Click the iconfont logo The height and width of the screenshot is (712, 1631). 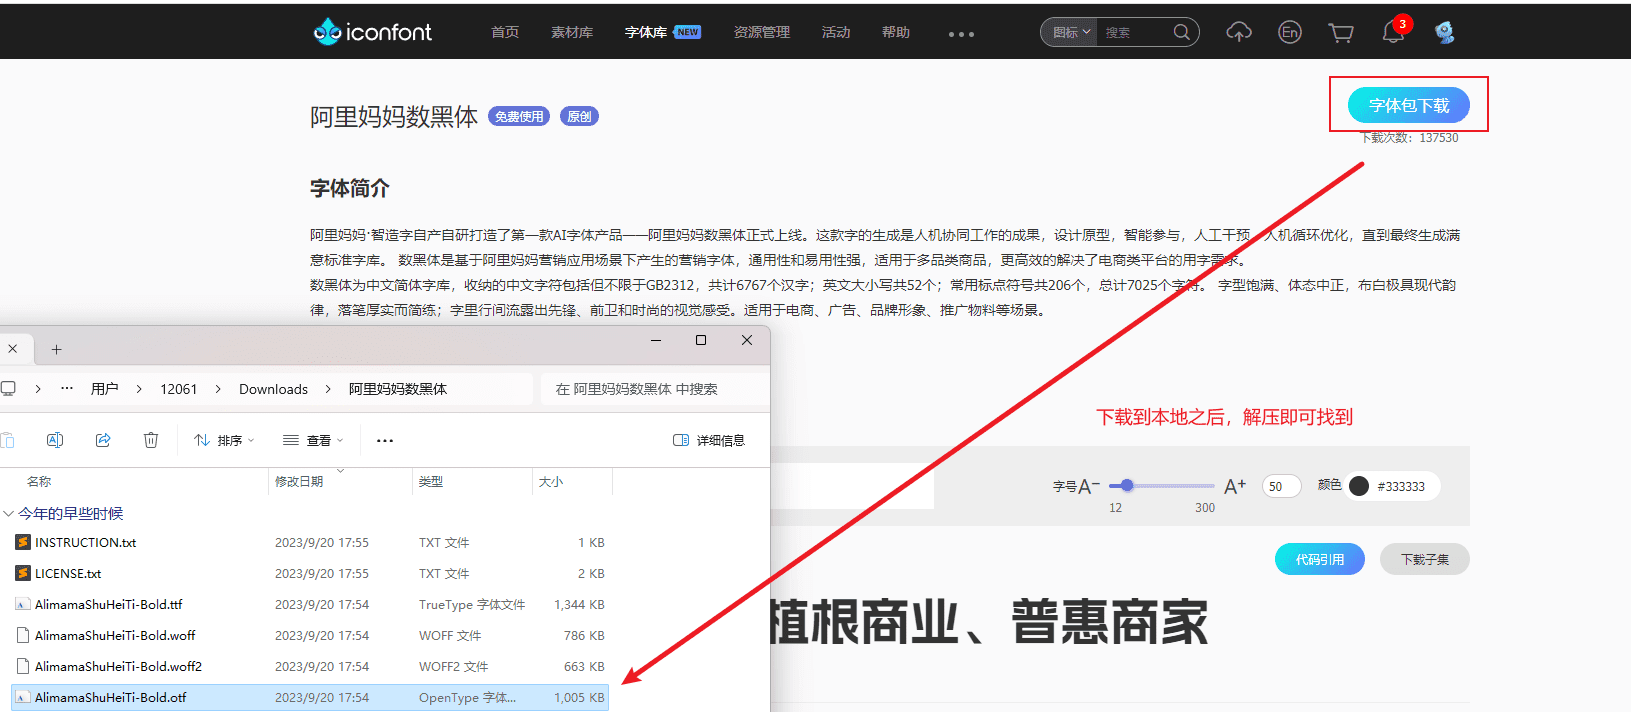coord(372,32)
